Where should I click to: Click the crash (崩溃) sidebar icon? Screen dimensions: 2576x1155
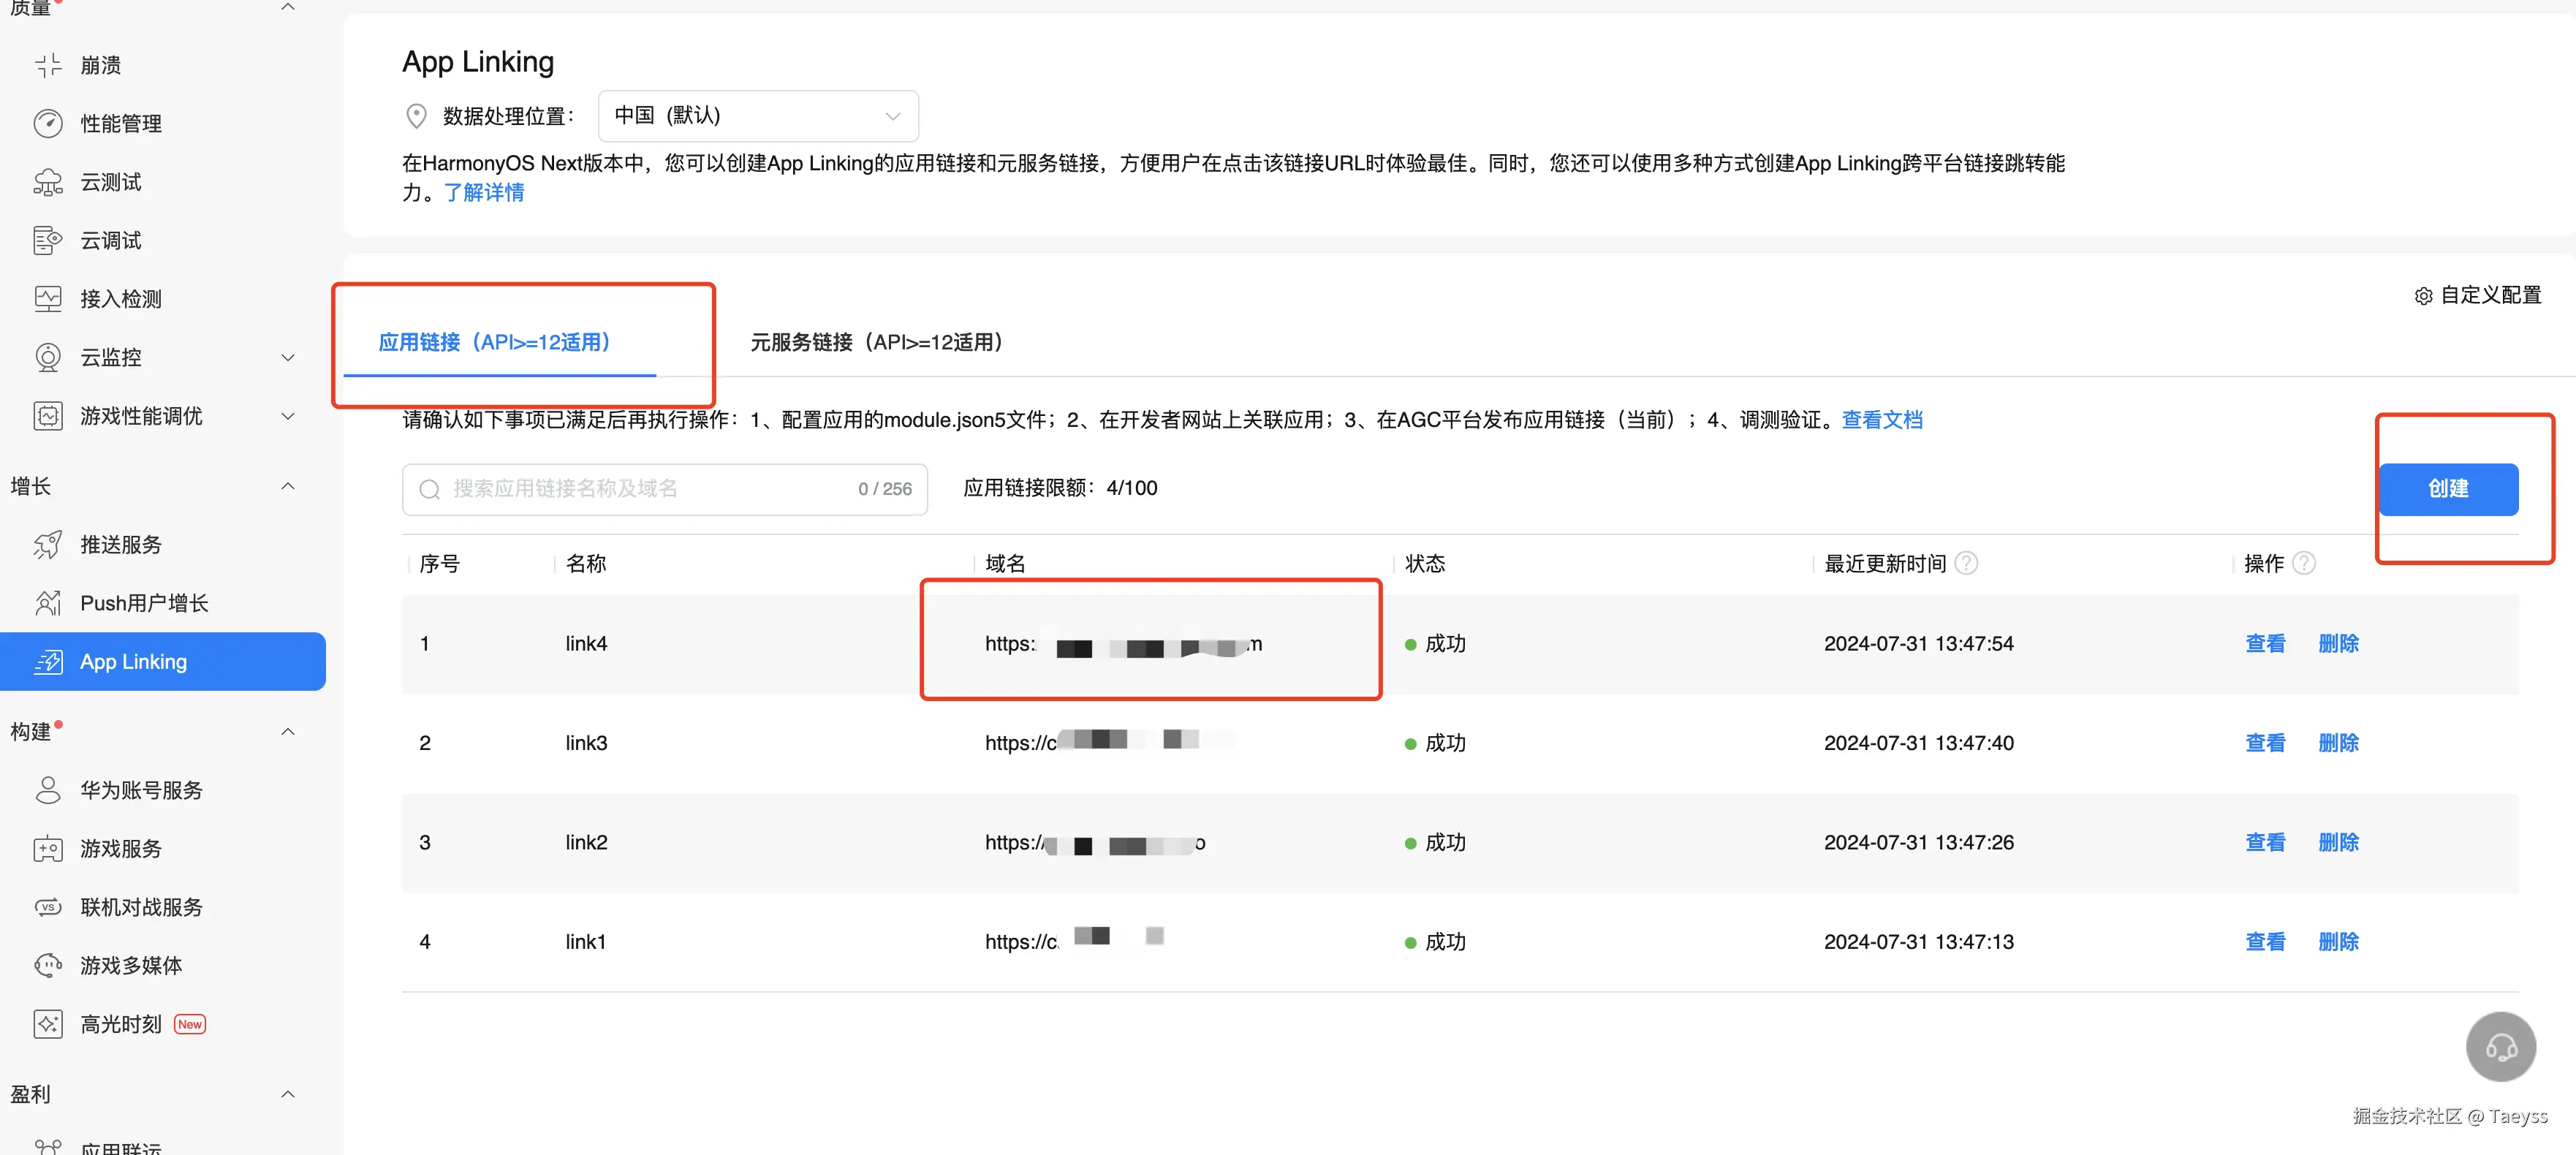[x=47, y=65]
